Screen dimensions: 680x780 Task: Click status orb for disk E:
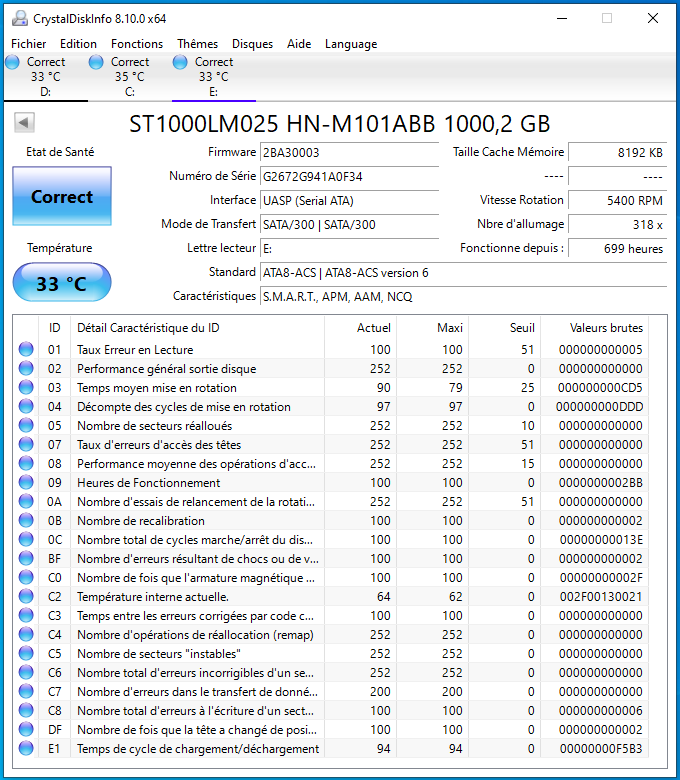180,62
